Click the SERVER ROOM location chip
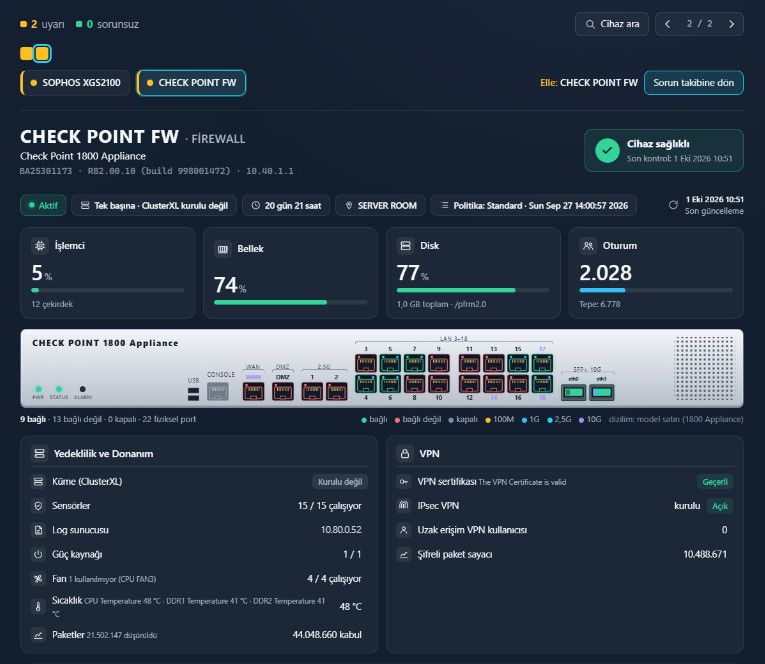The image size is (765, 664). (x=381, y=205)
